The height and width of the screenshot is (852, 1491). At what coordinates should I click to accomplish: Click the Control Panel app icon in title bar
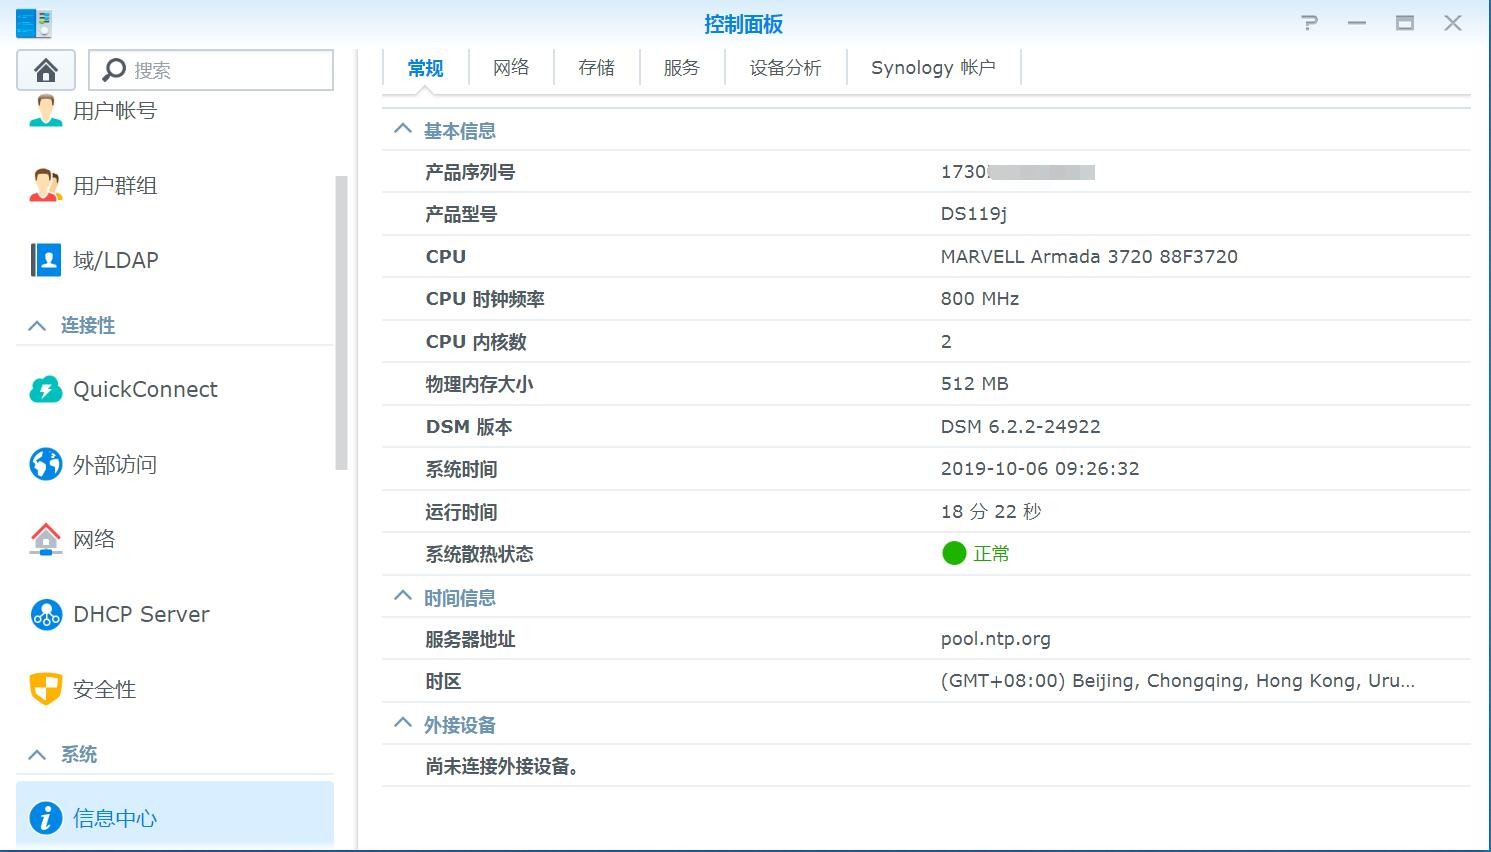click(33, 23)
